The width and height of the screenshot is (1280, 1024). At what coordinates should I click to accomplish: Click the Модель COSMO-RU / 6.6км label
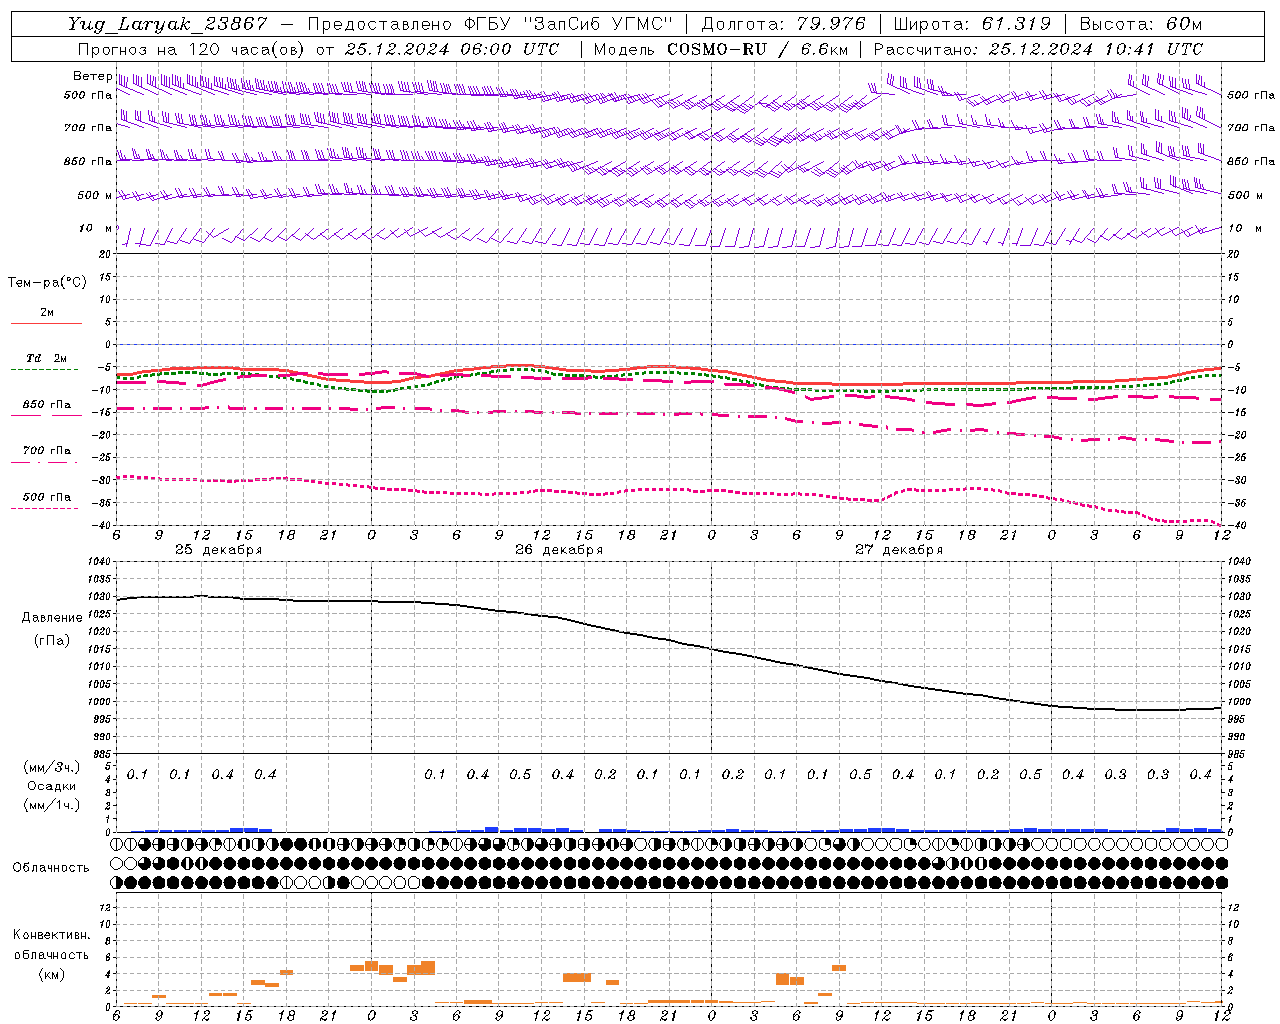click(721, 49)
